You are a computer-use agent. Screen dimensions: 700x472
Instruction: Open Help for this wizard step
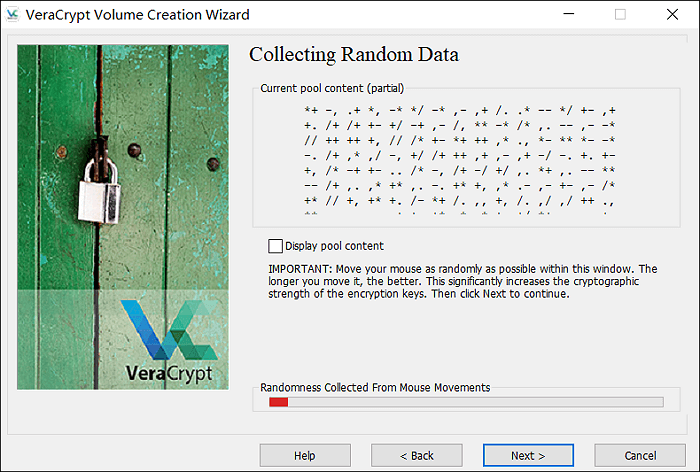click(305, 455)
